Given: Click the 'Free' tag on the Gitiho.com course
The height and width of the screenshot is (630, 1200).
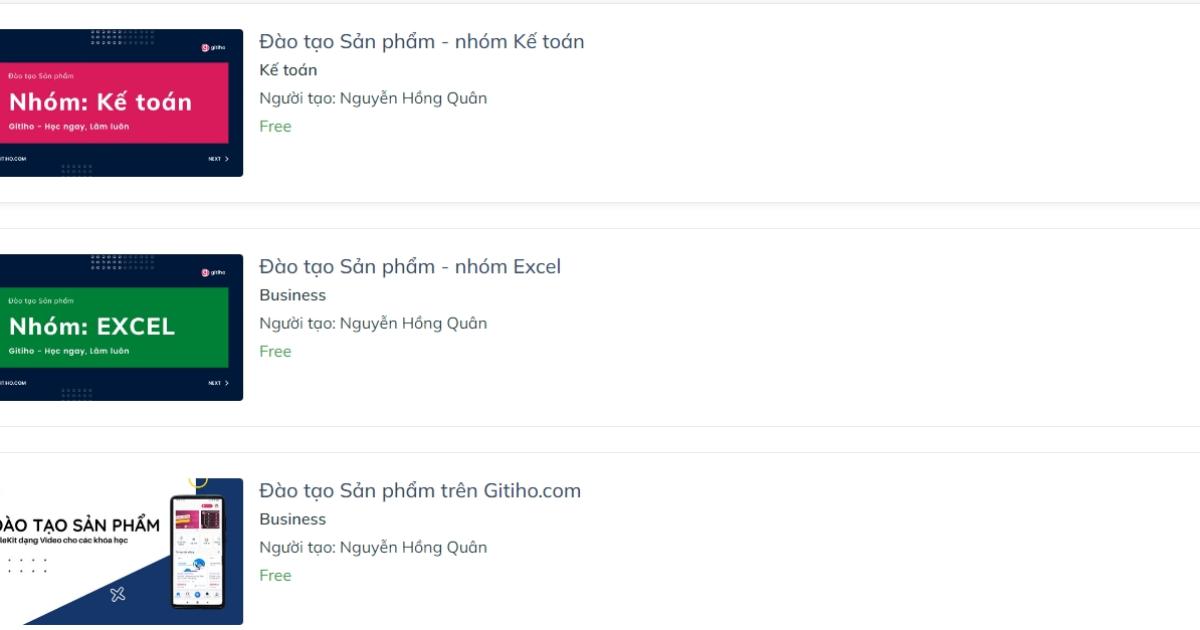Looking at the screenshot, I should [x=275, y=575].
